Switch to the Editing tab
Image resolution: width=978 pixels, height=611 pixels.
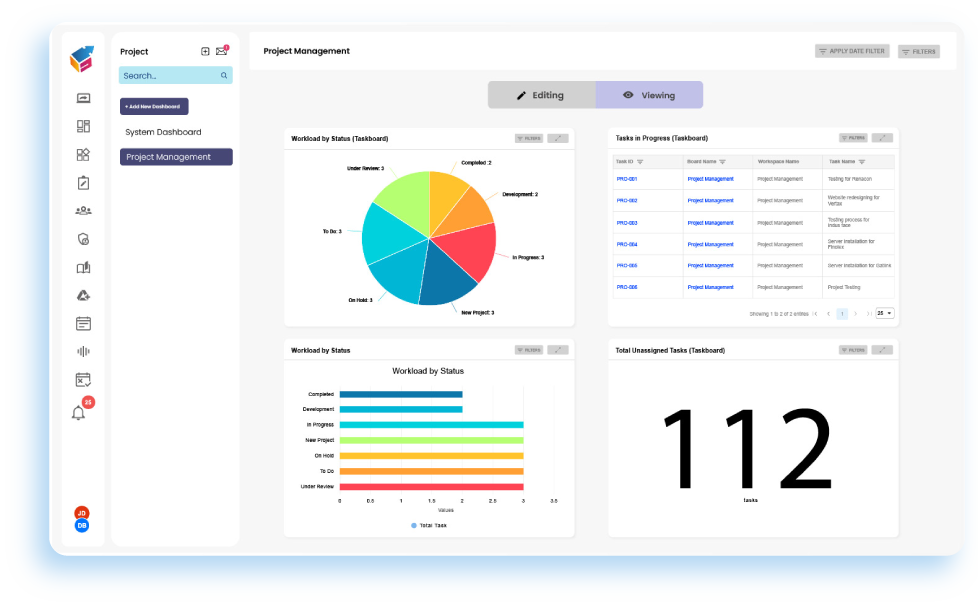pos(541,94)
